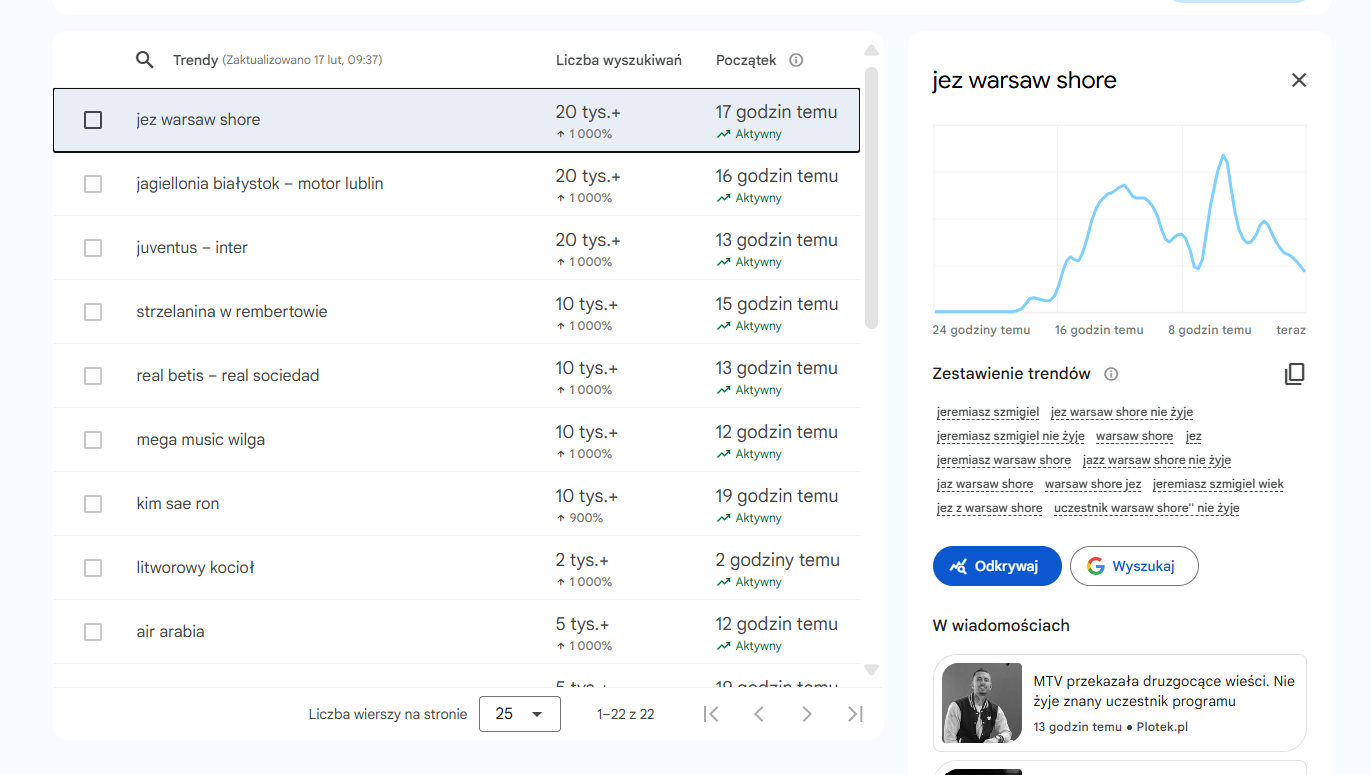
Task: Select the strzelanina w rembertowie trend name
Action: pos(232,312)
